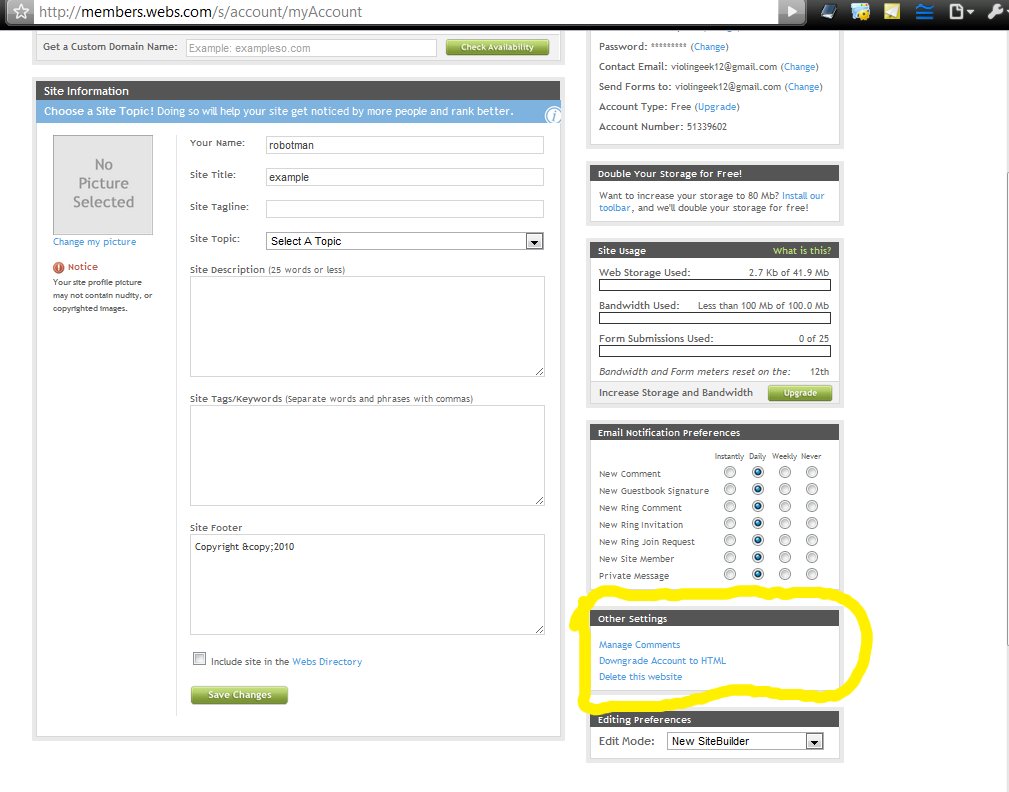1009x792 pixels.
Task: Open the Edit Mode dropdown
Action: [814, 741]
